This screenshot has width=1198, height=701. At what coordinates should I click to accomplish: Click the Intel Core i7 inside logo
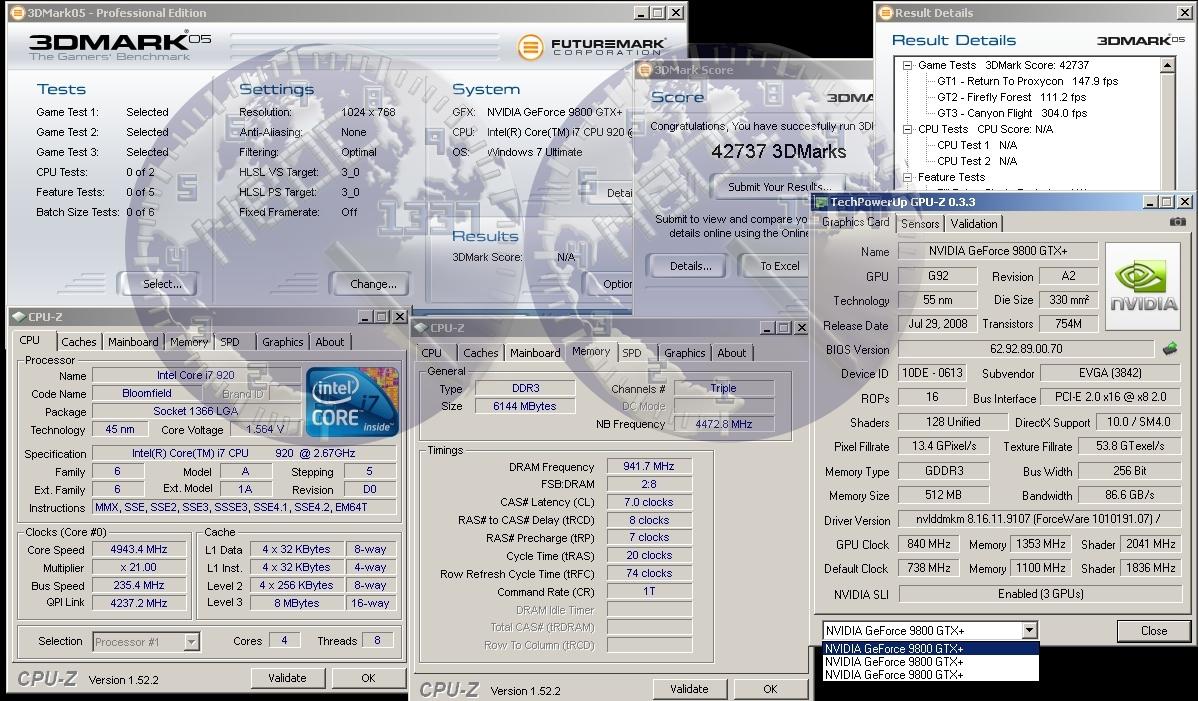point(353,402)
